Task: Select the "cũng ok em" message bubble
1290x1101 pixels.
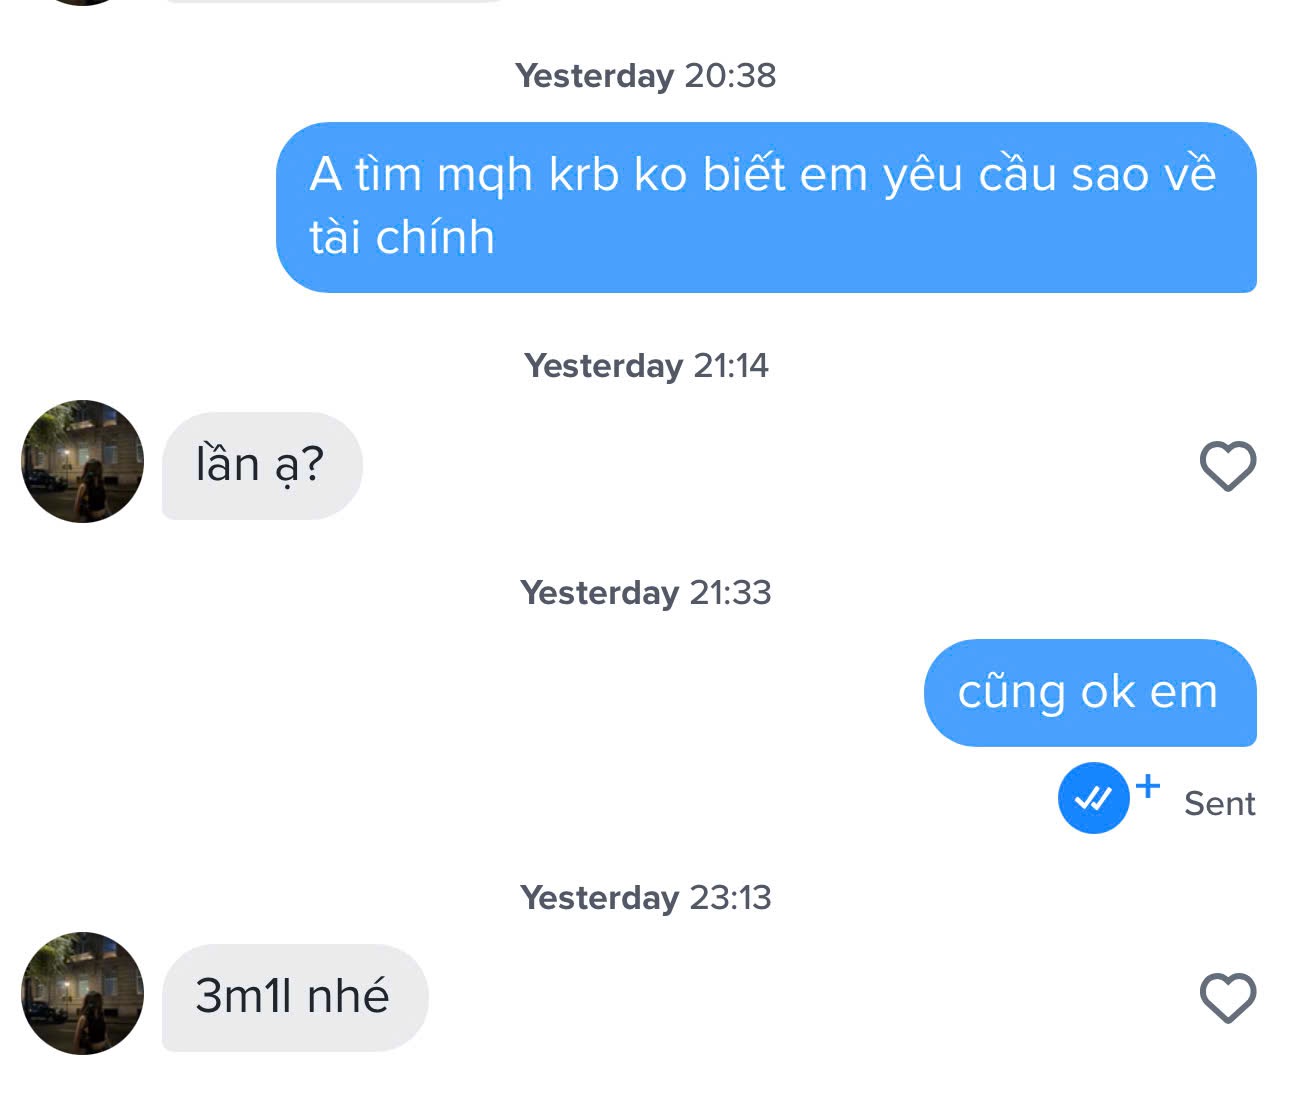Action: tap(1089, 692)
